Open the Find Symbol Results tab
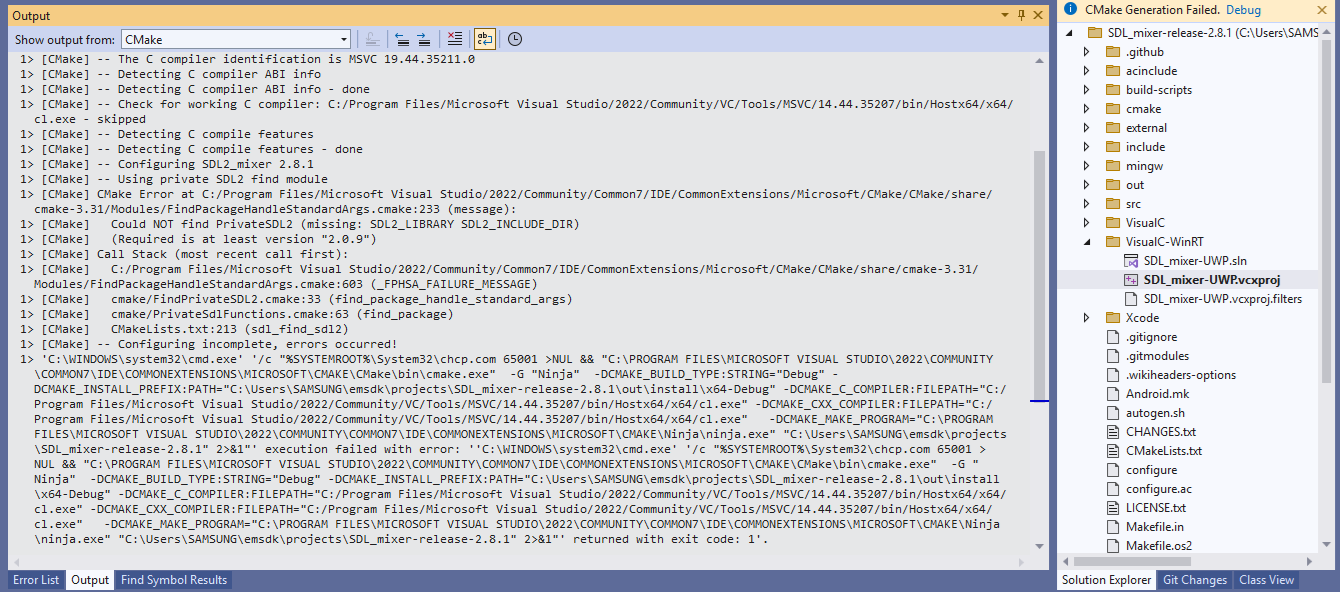The image size is (1340, 592). 174,580
